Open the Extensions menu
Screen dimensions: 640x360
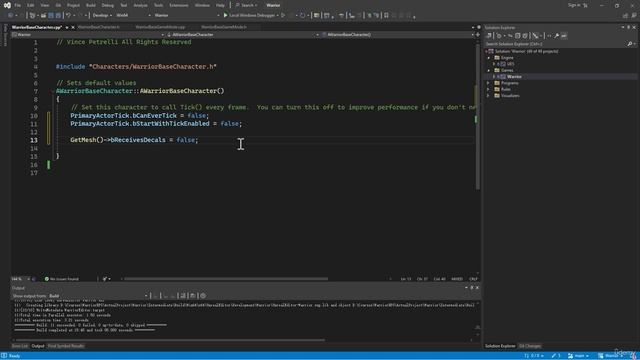point(179,5)
